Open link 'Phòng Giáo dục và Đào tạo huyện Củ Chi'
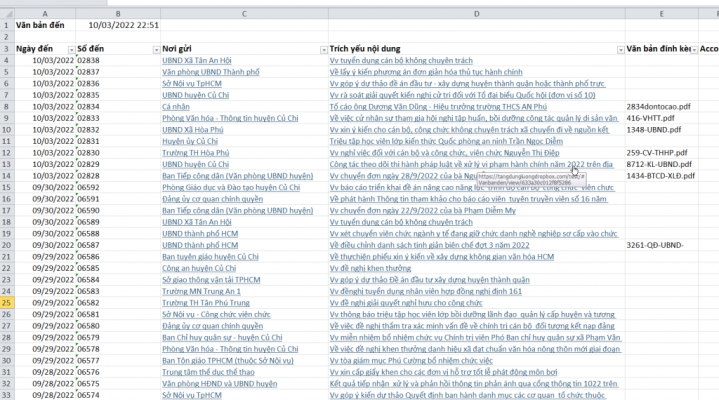 [x=231, y=187]
